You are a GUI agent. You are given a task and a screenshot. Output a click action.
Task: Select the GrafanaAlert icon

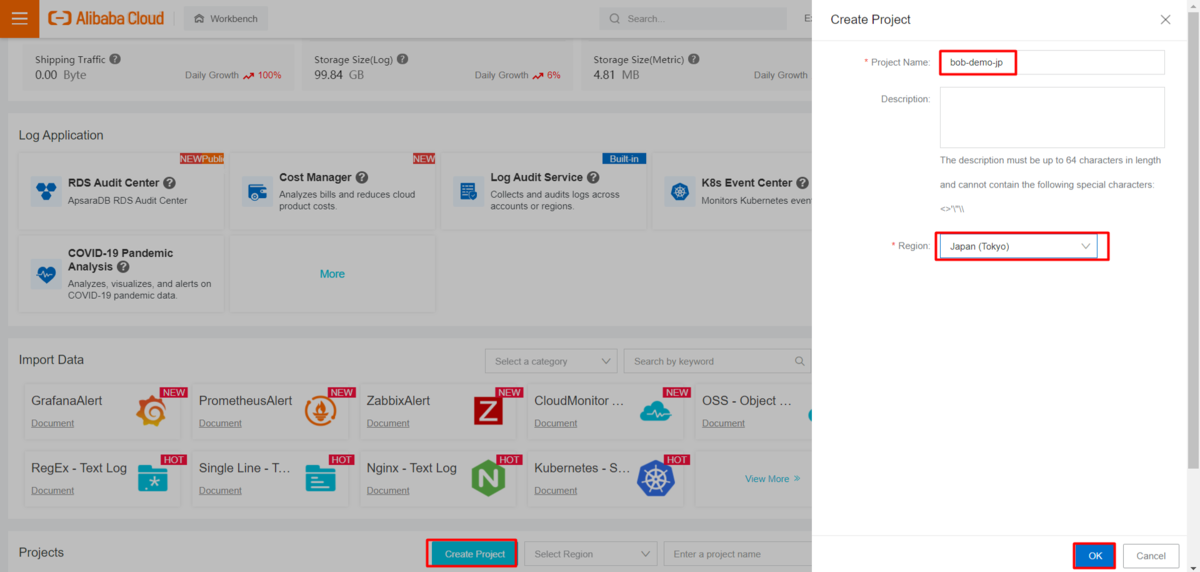pyautogui.click(x=152, y=410)
